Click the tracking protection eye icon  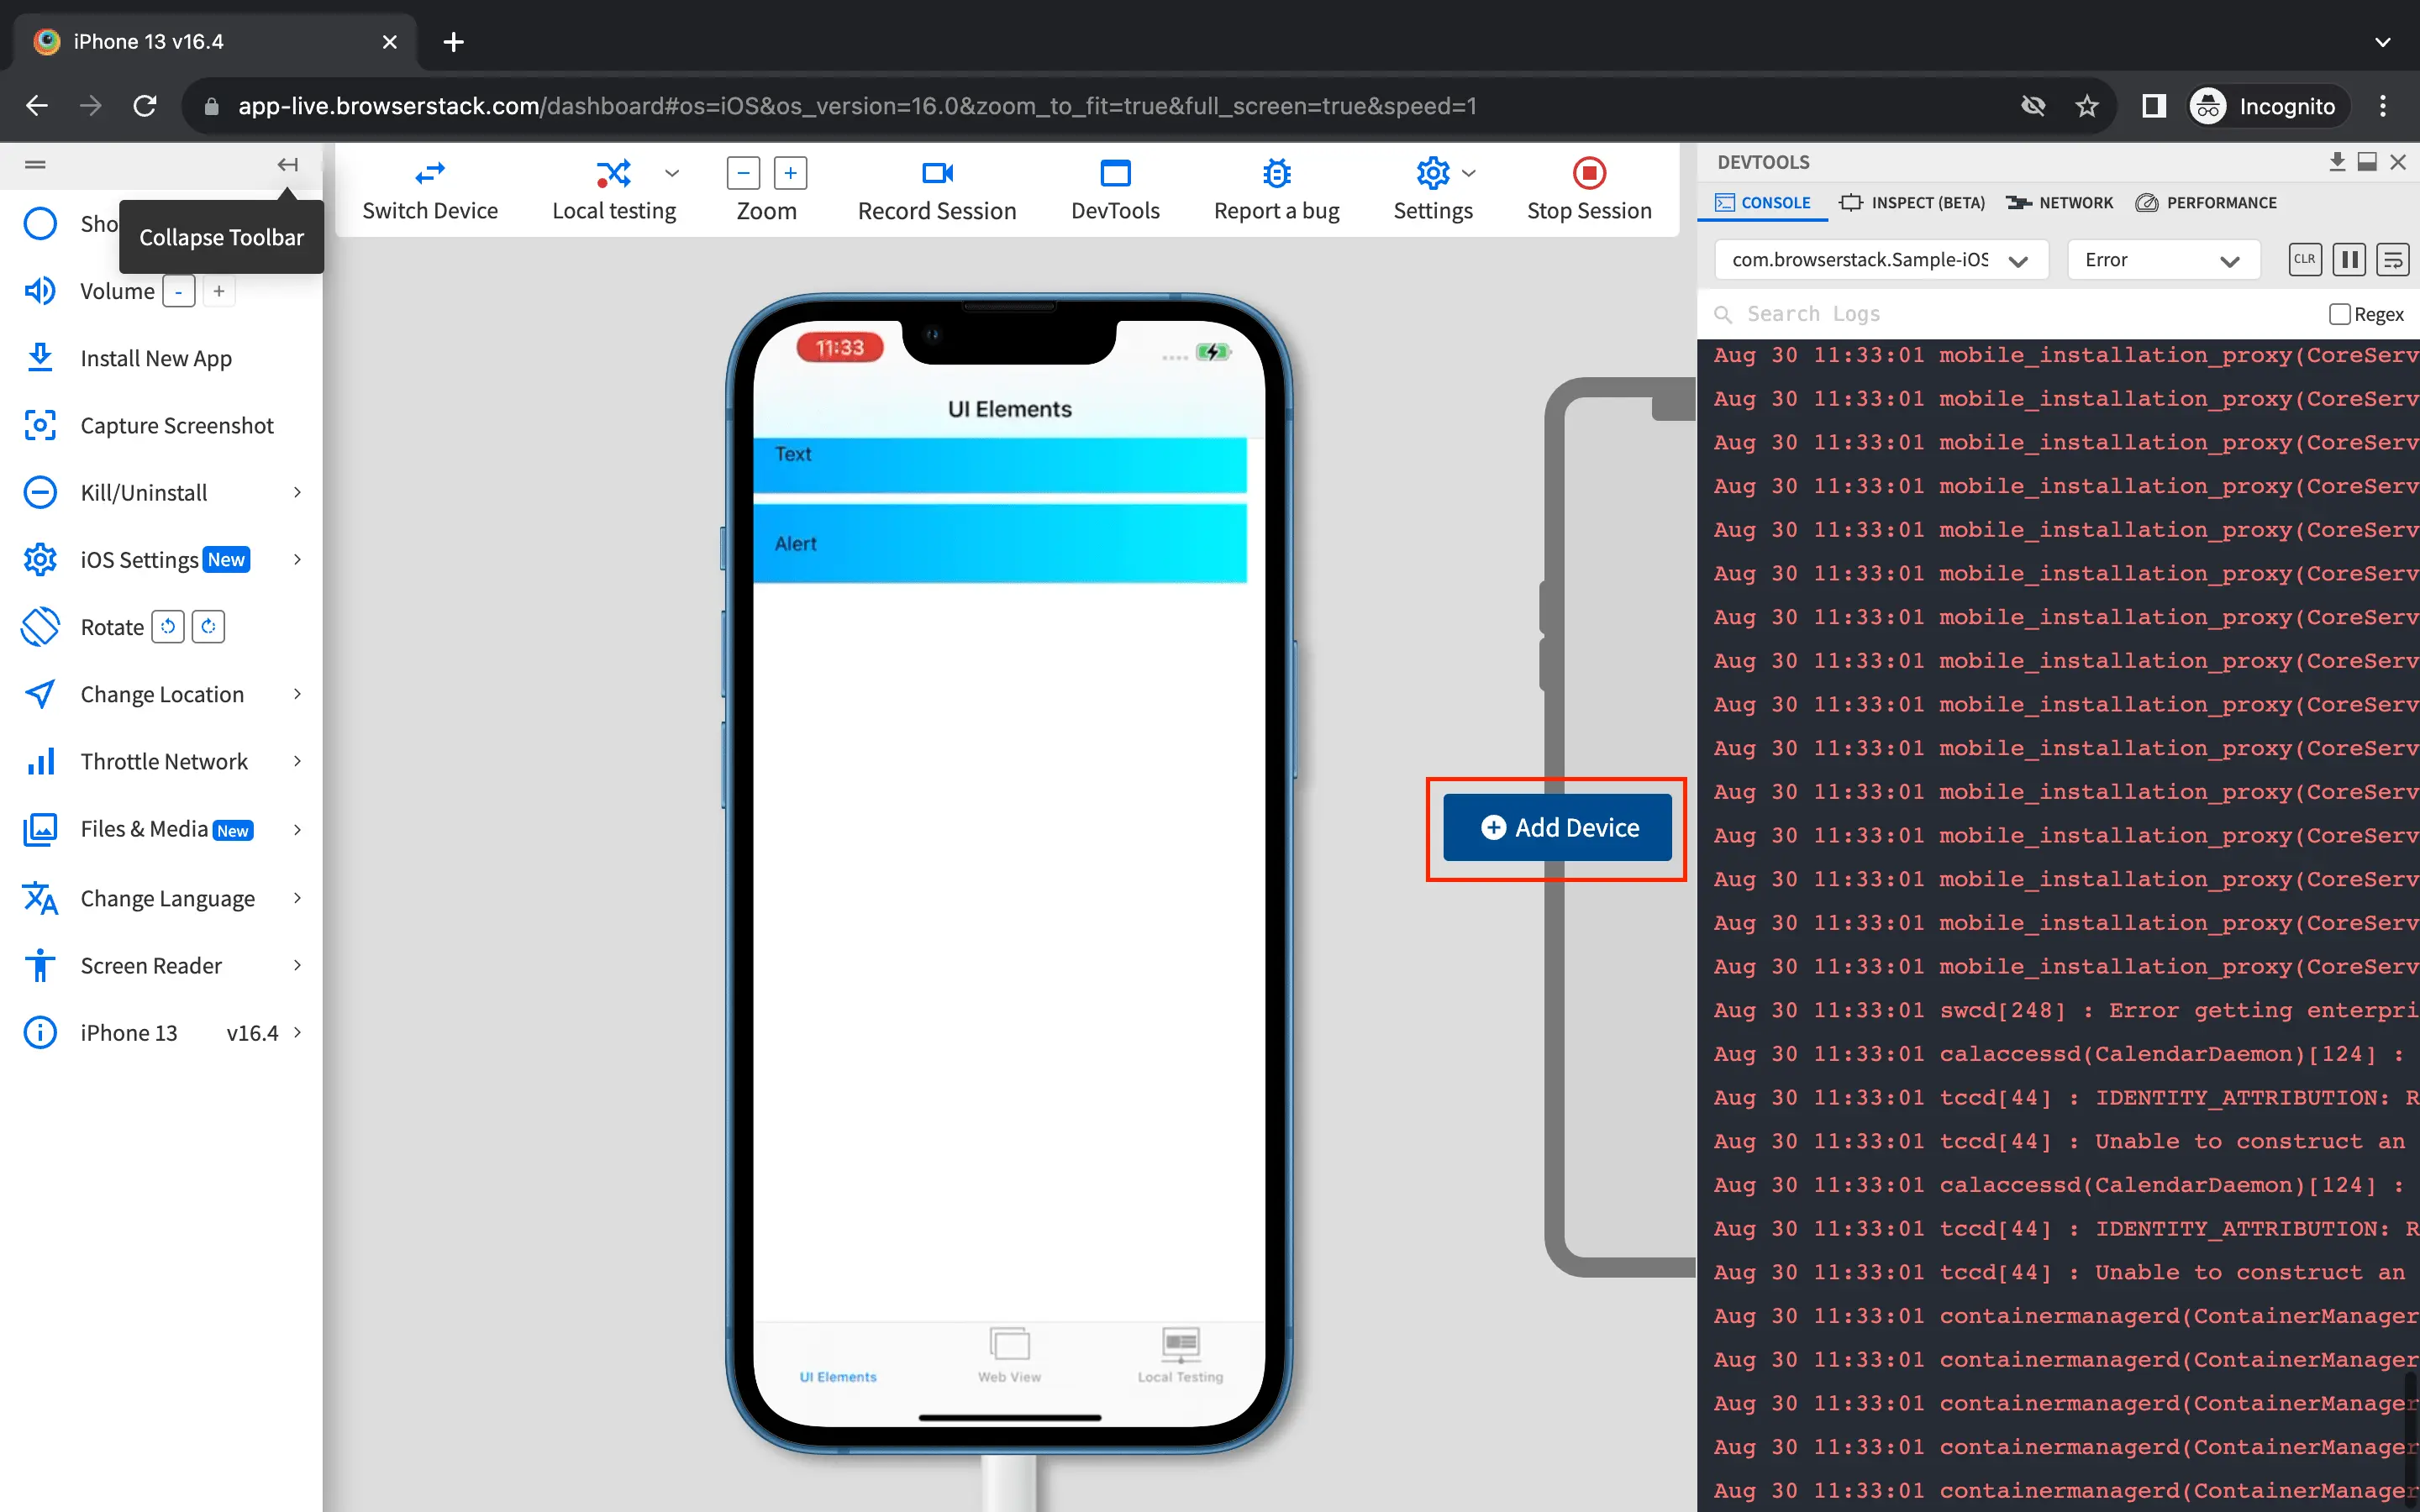(x=2032, y=106)
